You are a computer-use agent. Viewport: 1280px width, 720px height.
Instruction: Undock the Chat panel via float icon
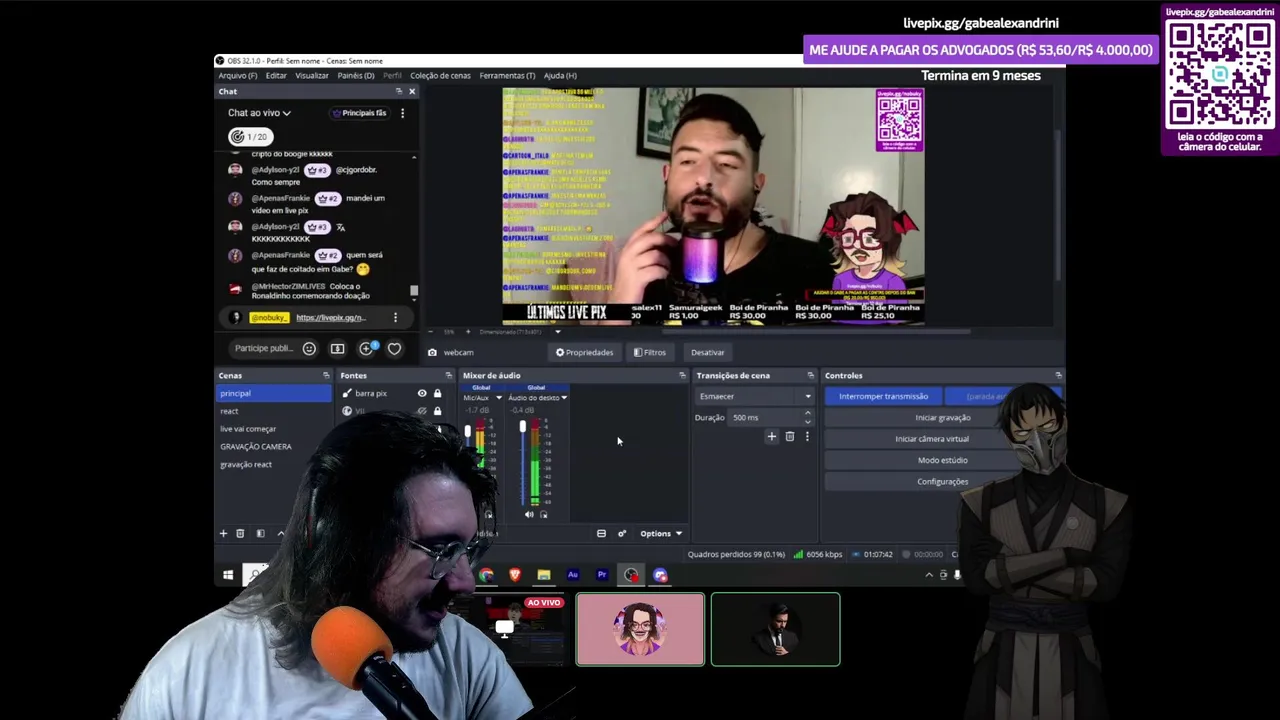tap(398, 91)
